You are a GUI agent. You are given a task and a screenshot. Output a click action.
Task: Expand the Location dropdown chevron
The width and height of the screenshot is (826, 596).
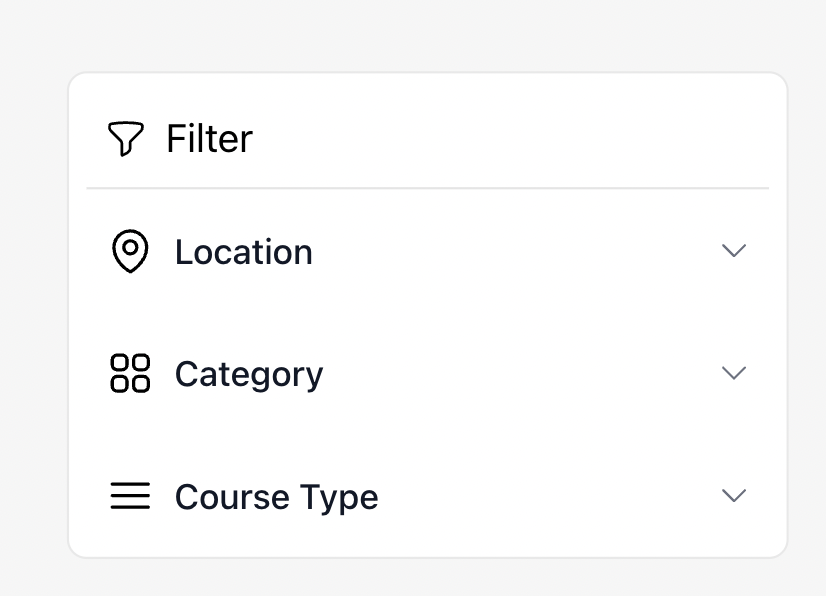pyautogui.click(x=734, y=251)
